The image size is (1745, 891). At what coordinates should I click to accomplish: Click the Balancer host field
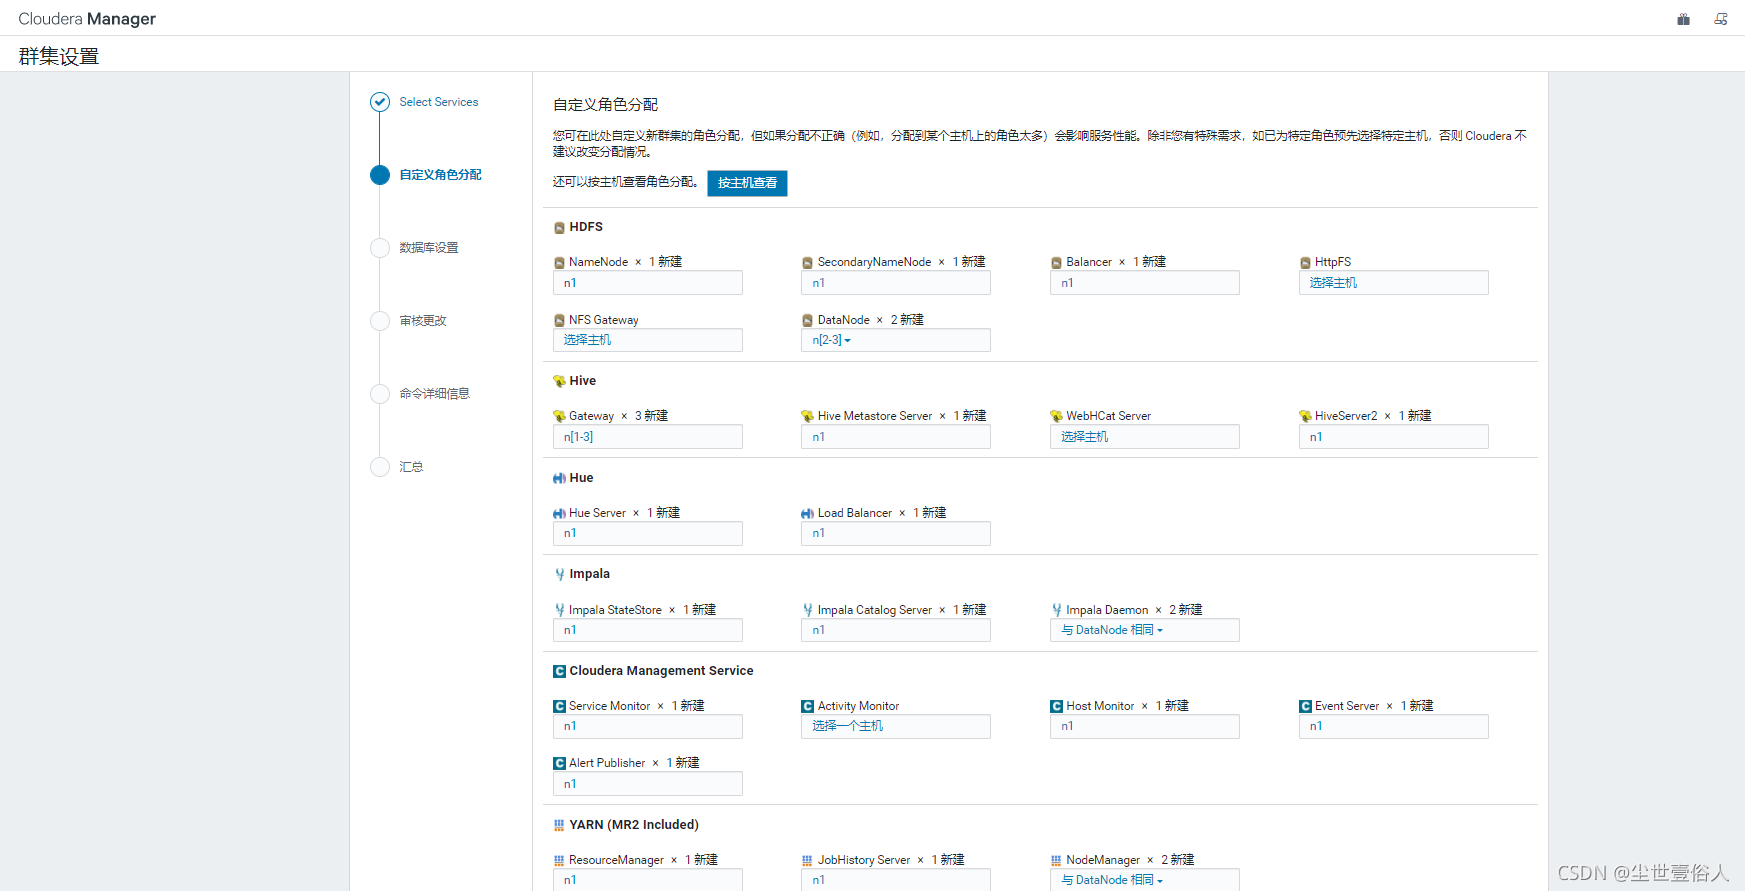pyautogui.click(x=1145, y=283)
